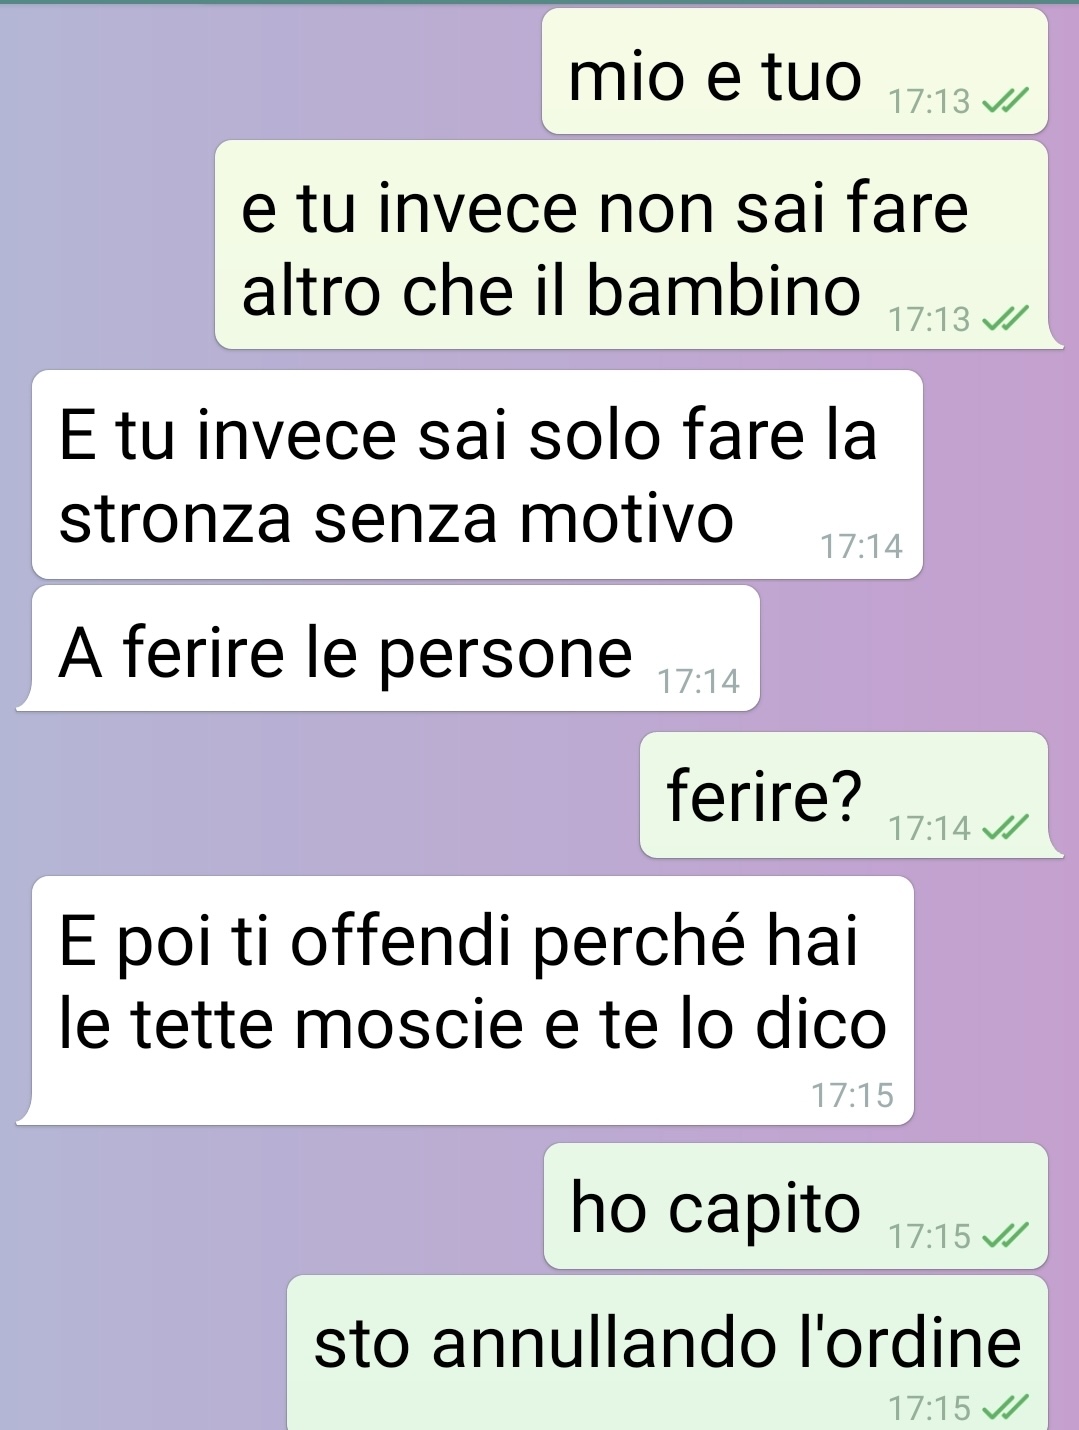The height and width of the screenshot is (1430, 1079).
Task: Tap the 17:13 timestamp on 'mio e tuo'
Action: (x=929, y=101)
